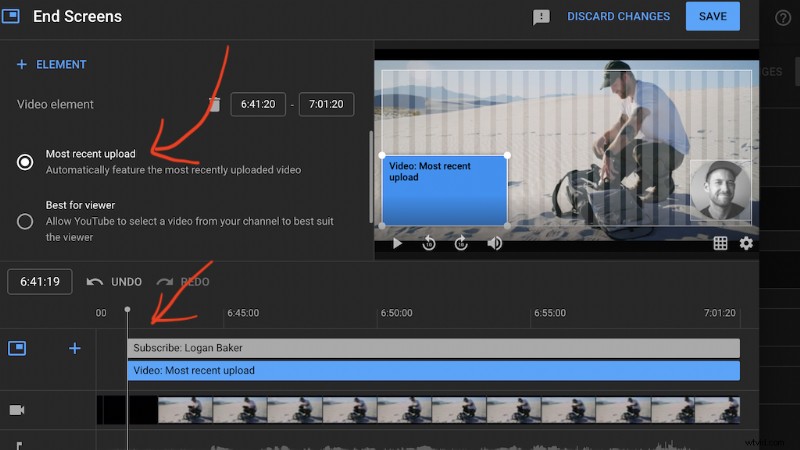Click the 7:01:20 timeline end label
The width and height of the screenshot is (800, 450).
point(719,313)
